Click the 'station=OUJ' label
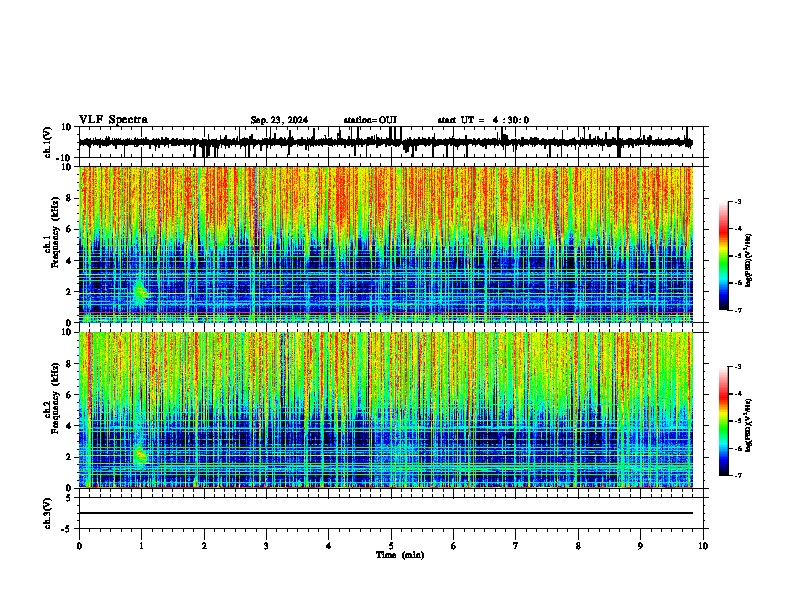 point(370,120)
